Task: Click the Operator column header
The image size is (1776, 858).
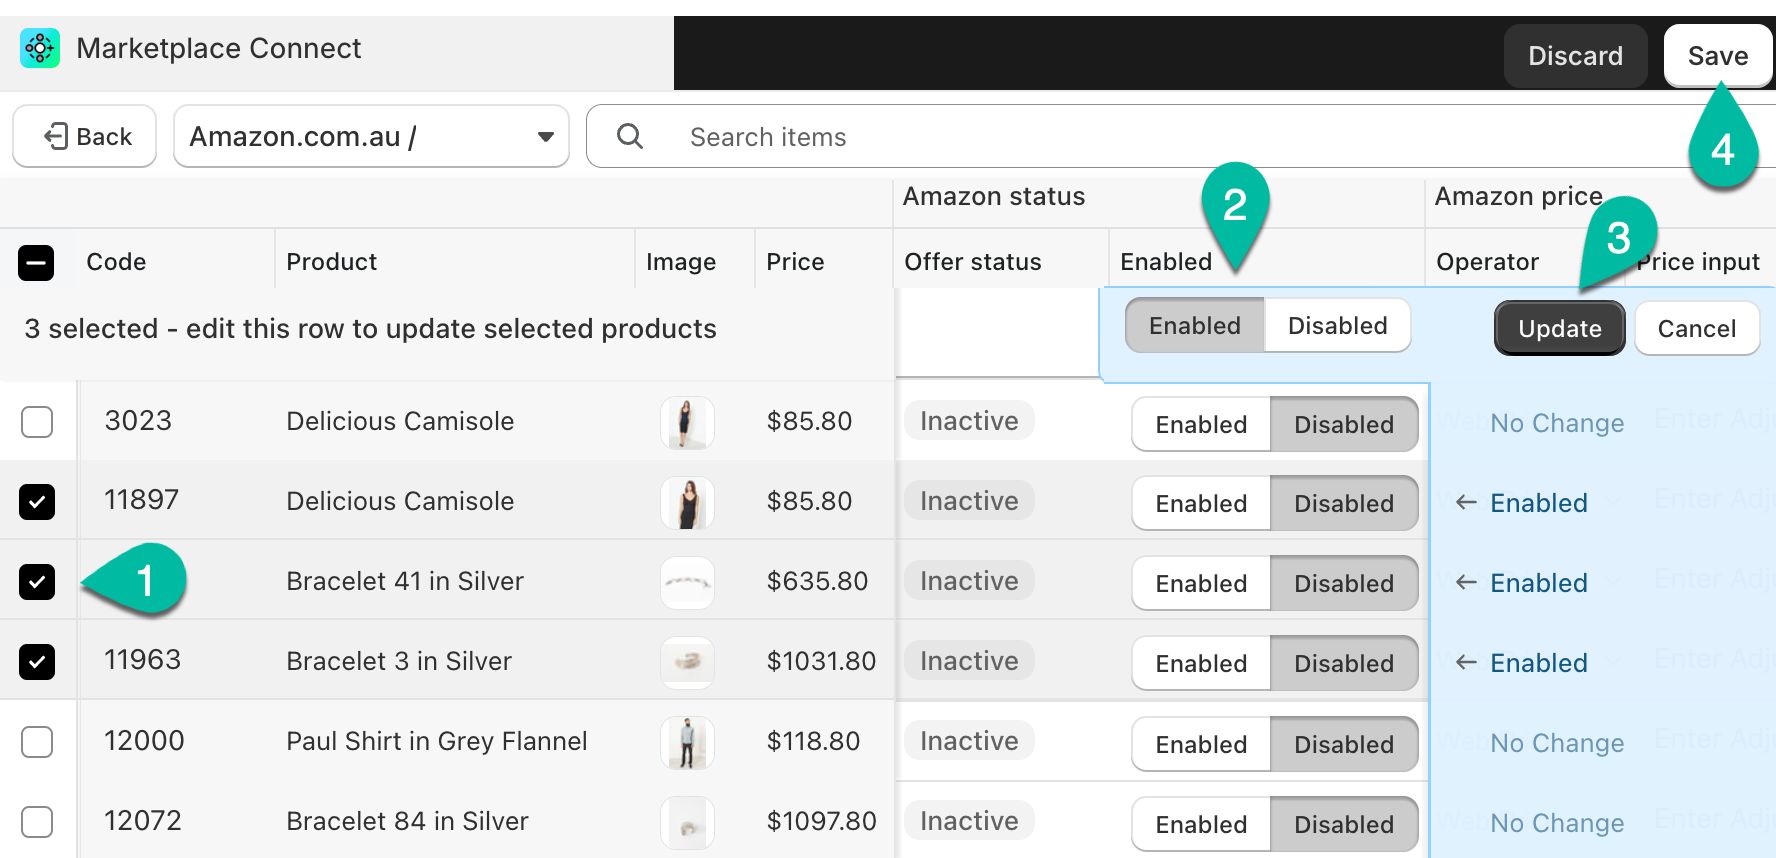Action: (1487, 262)
